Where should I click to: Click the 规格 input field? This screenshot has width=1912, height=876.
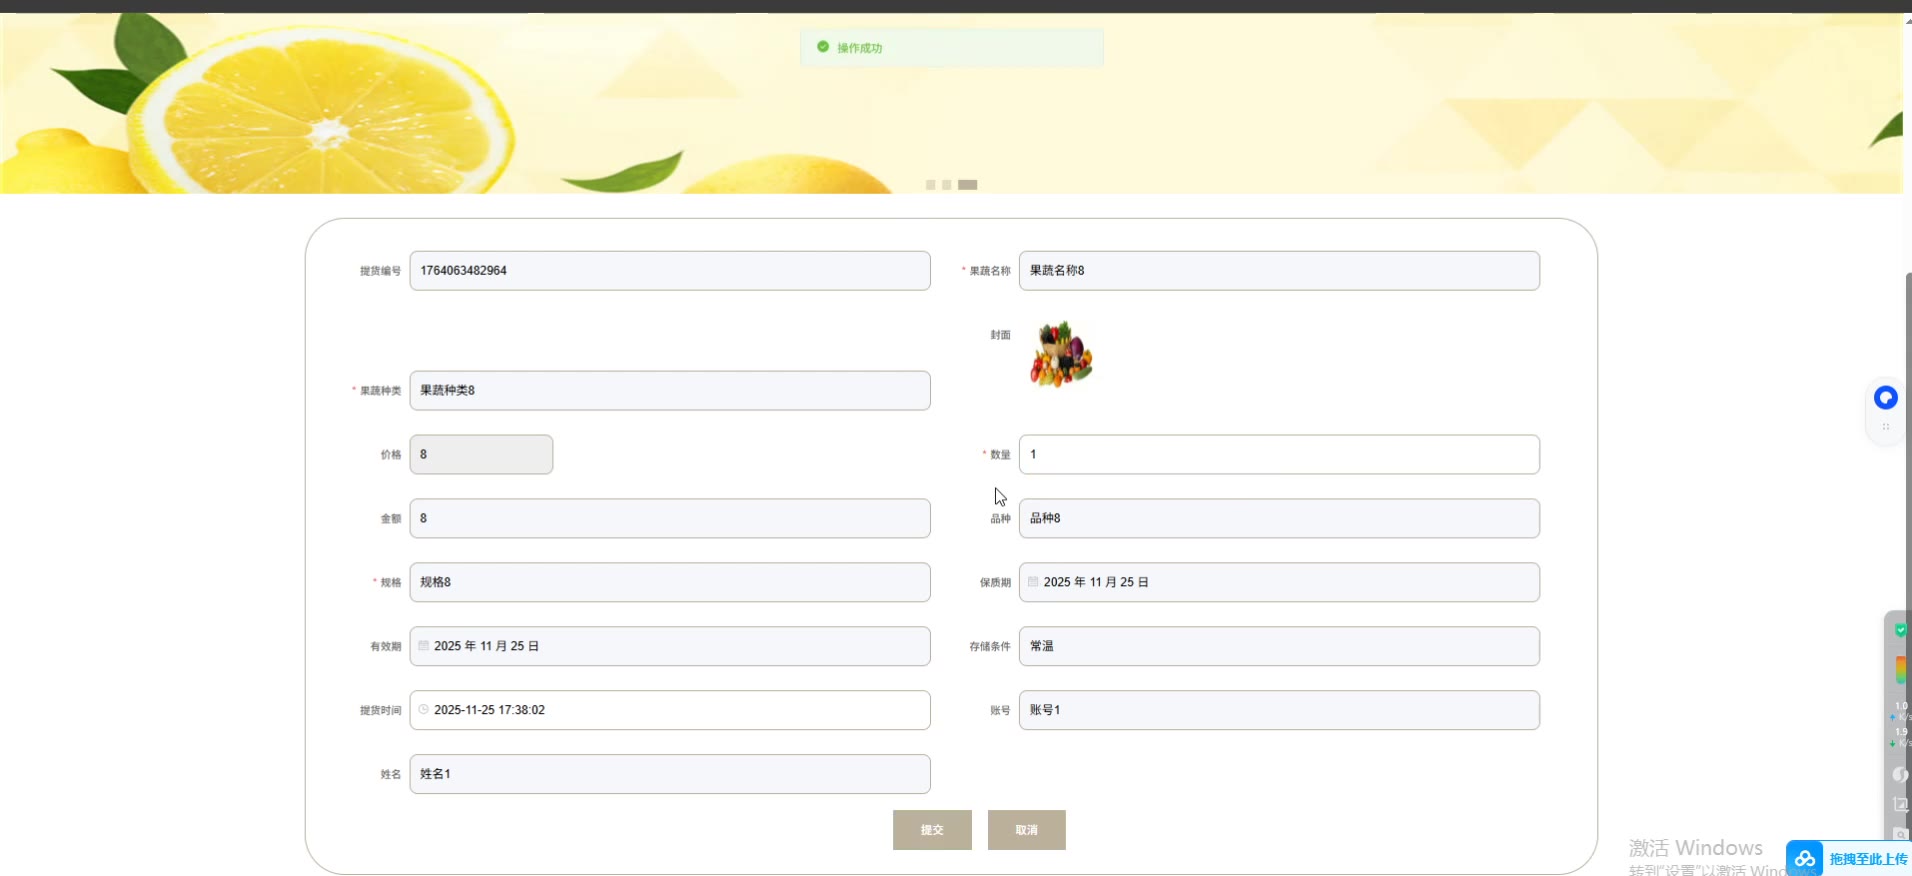(x=670, y=583)
